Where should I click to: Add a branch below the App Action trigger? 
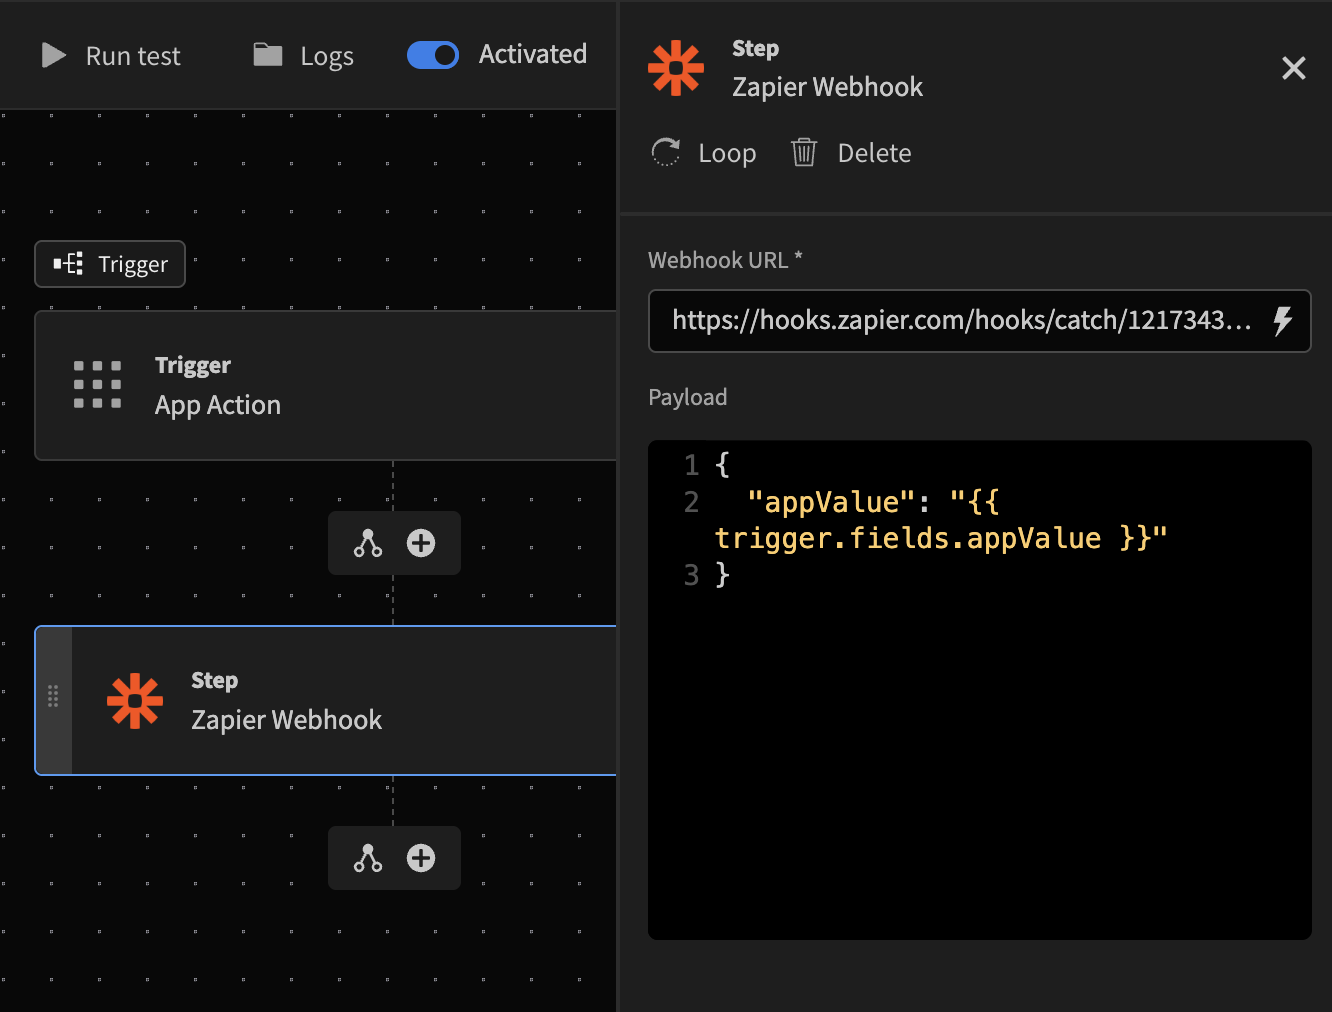368,543
